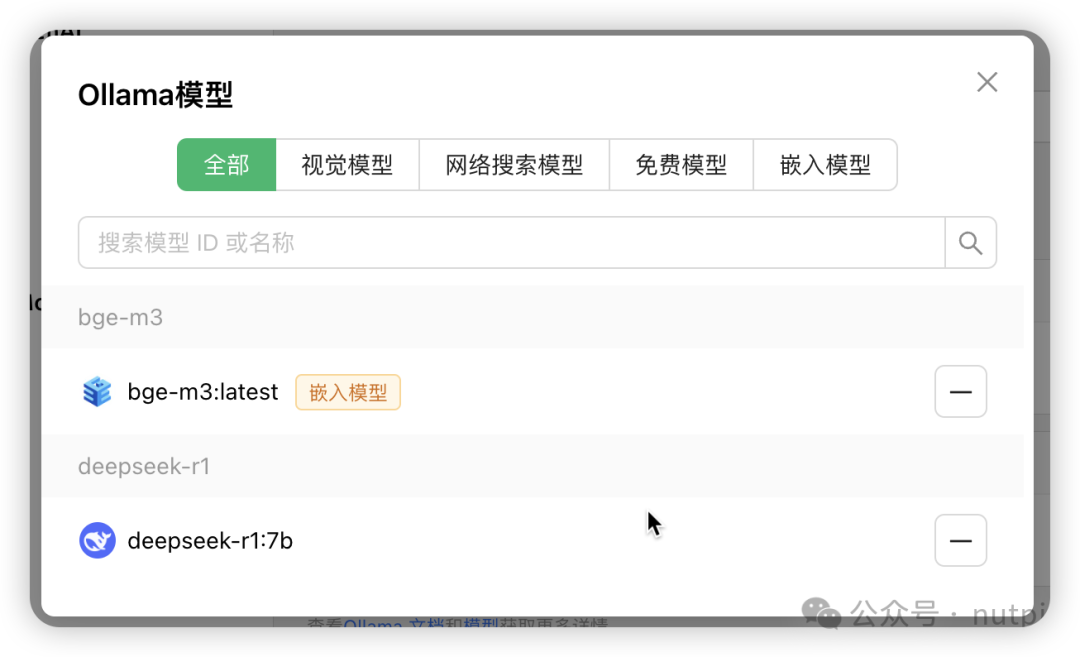Viewport: 1080px width, 657px height.
Task: Switch to the 嵌入模型 filter tab
Action: point(825,165)
